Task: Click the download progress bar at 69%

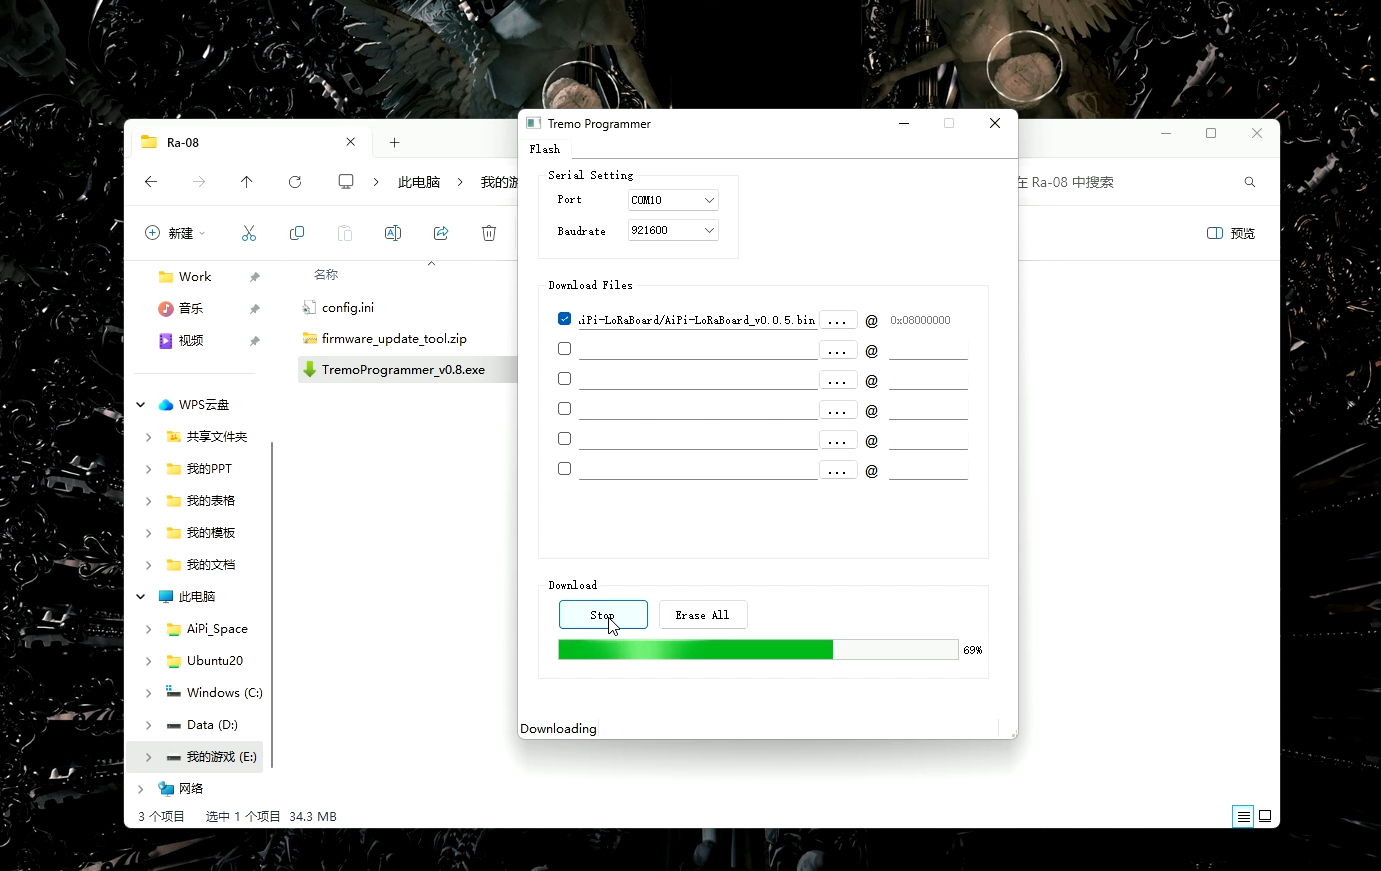Action: pyautogui.click(x=758, y=650)
